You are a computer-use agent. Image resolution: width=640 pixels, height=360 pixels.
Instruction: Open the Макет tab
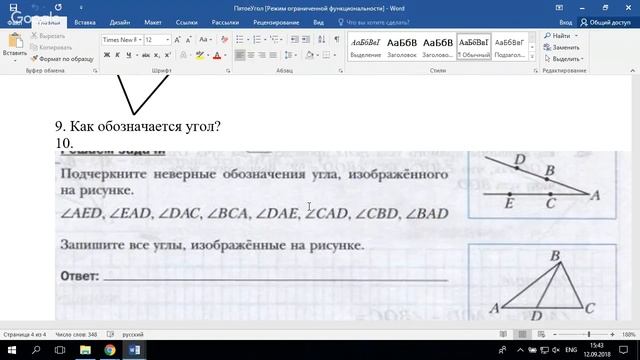[153, 22]
